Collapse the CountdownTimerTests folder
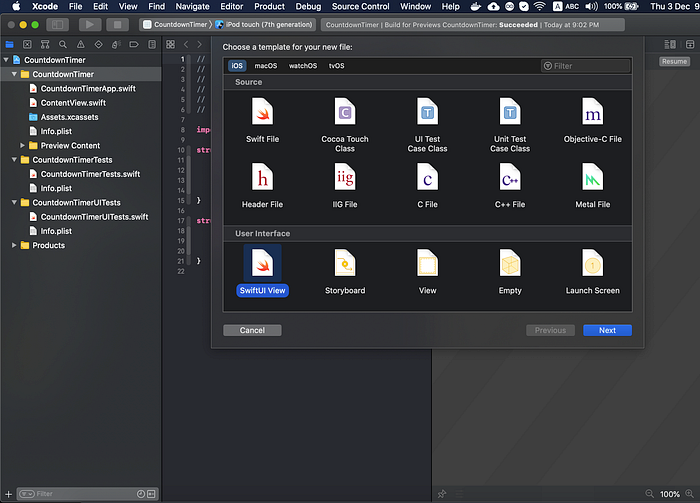700x503 pixels. (14, 159)
